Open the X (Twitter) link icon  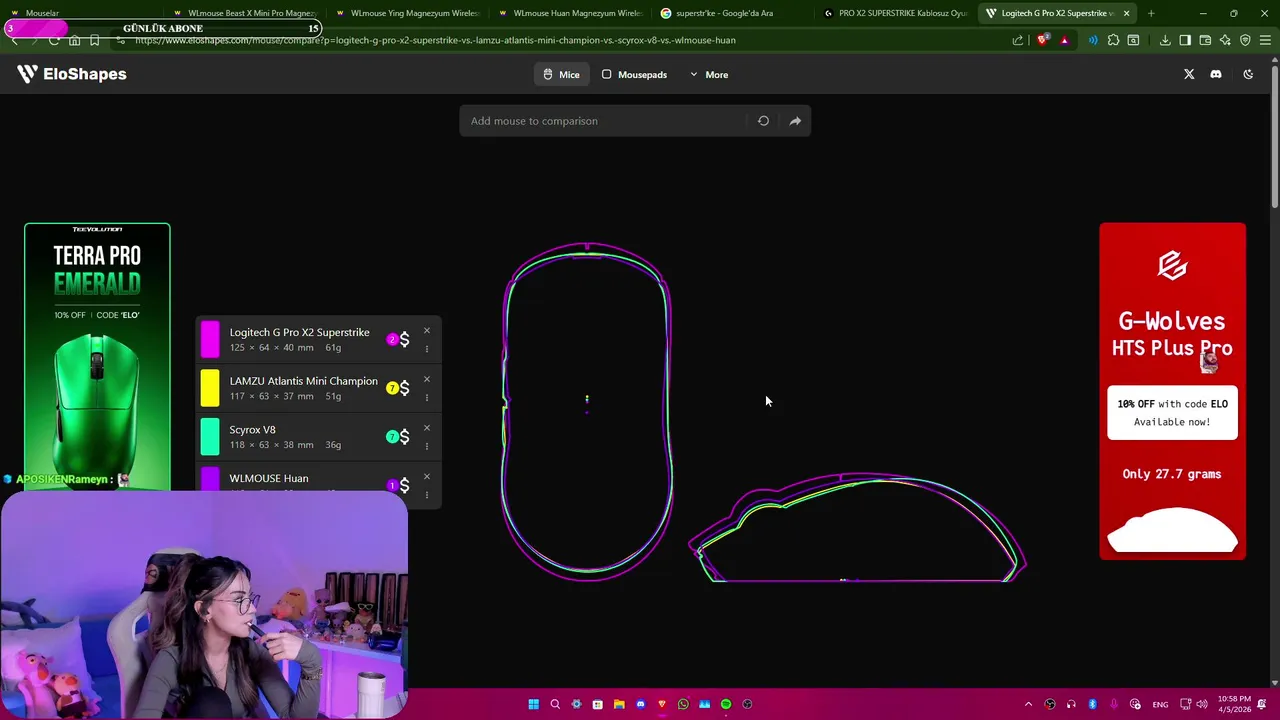1189,74
